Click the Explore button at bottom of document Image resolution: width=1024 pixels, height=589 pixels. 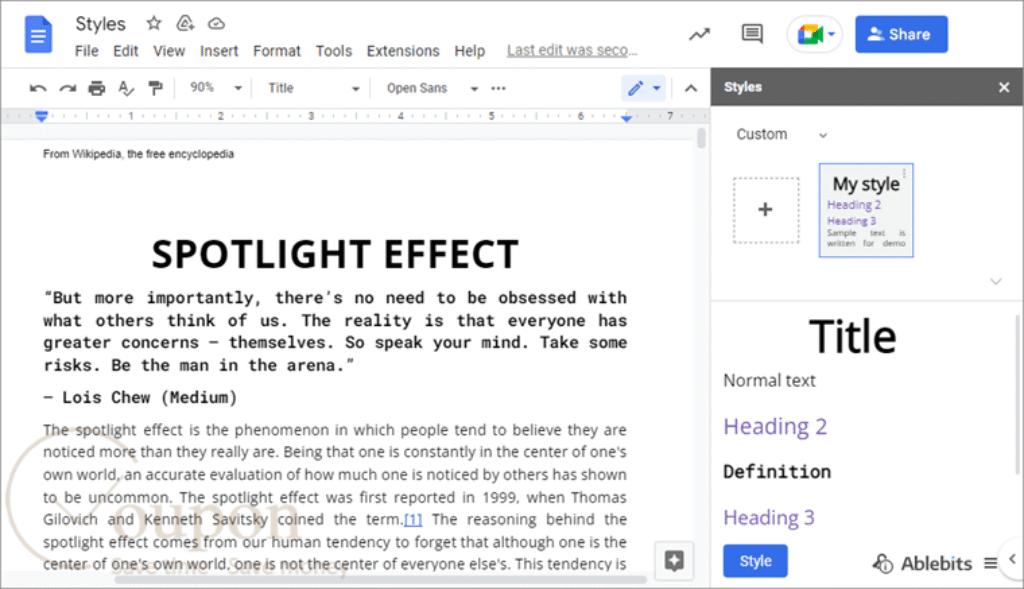point(674,560)
